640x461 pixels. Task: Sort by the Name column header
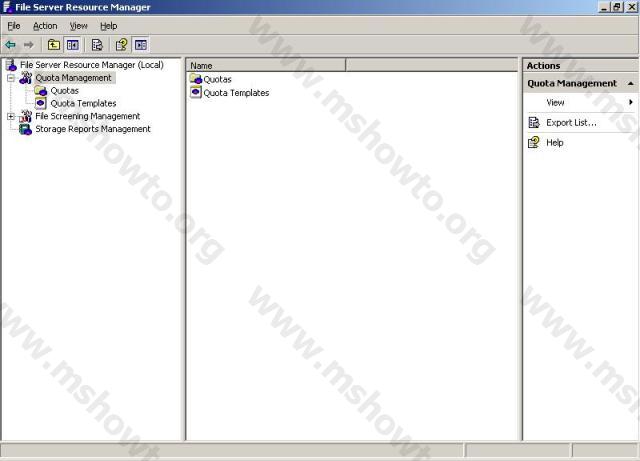click(x=266, y=65)
